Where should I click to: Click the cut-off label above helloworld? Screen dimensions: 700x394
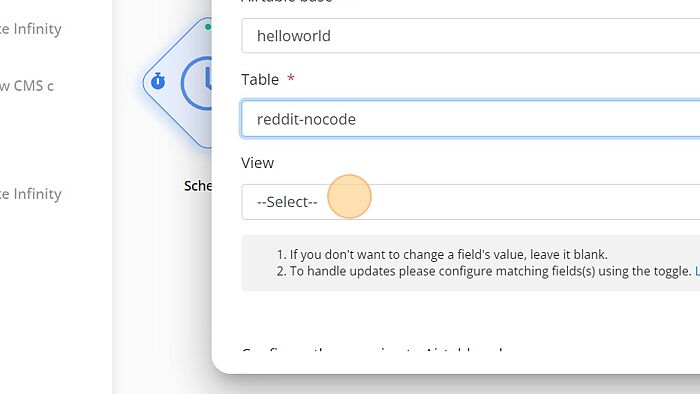click(287, 1)
